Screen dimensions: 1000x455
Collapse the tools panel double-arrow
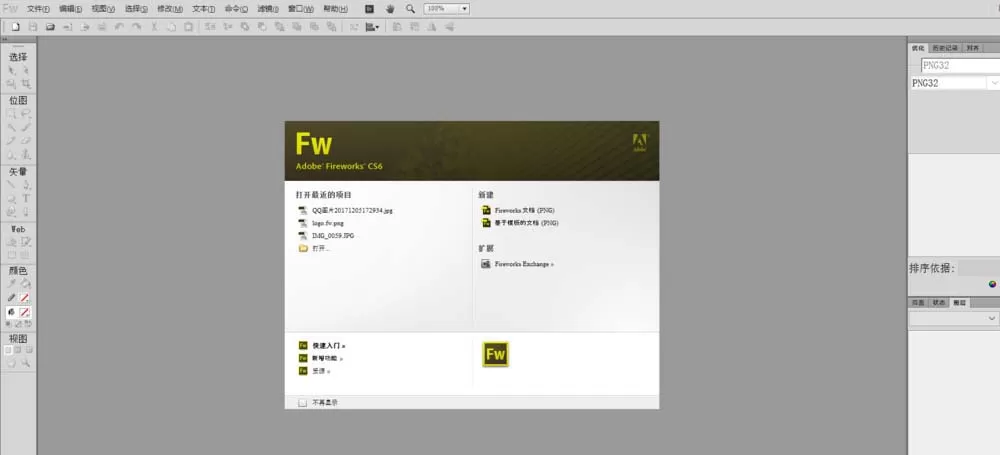click(x=5, y=39)
